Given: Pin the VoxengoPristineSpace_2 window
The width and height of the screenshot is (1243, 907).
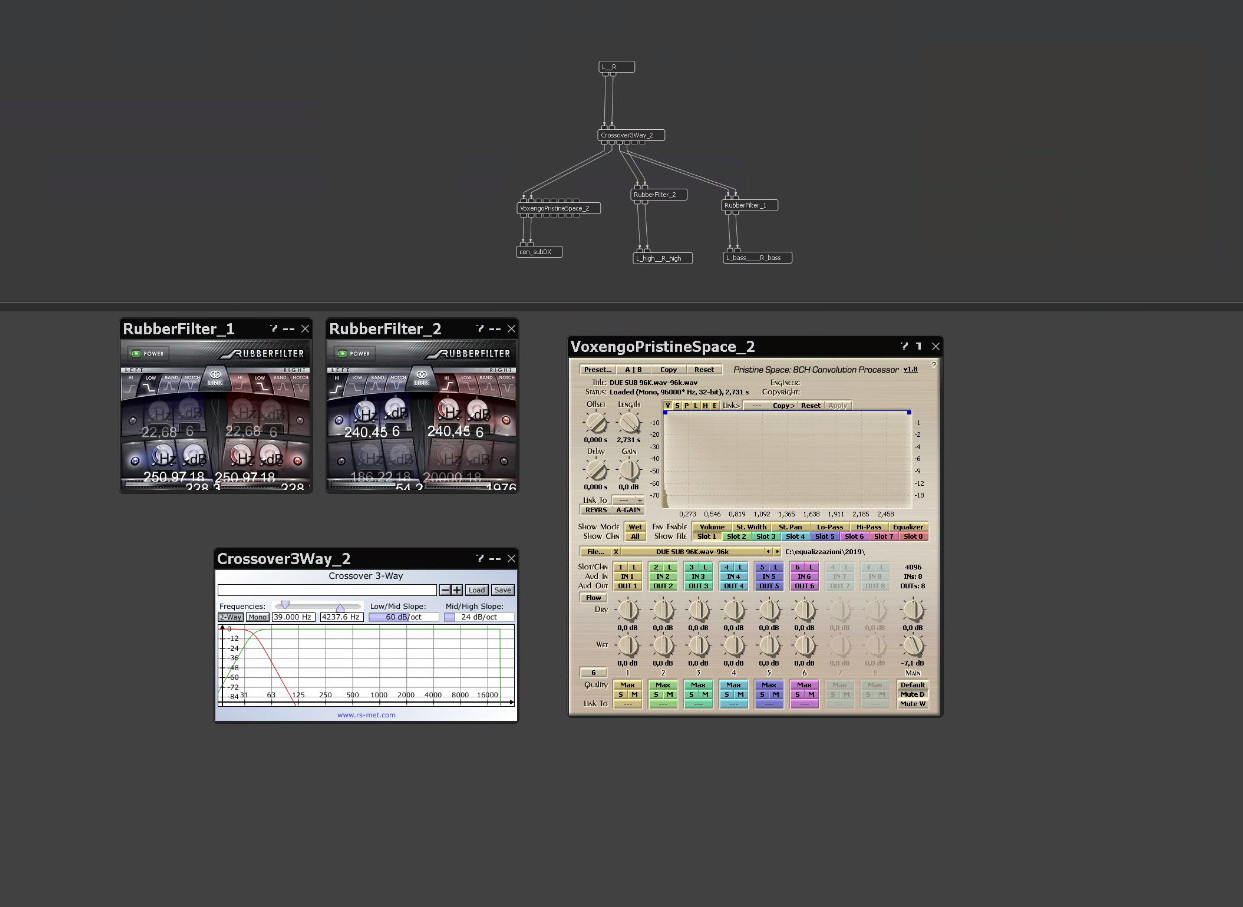Looking at the screenshot, I should [919, 346].
